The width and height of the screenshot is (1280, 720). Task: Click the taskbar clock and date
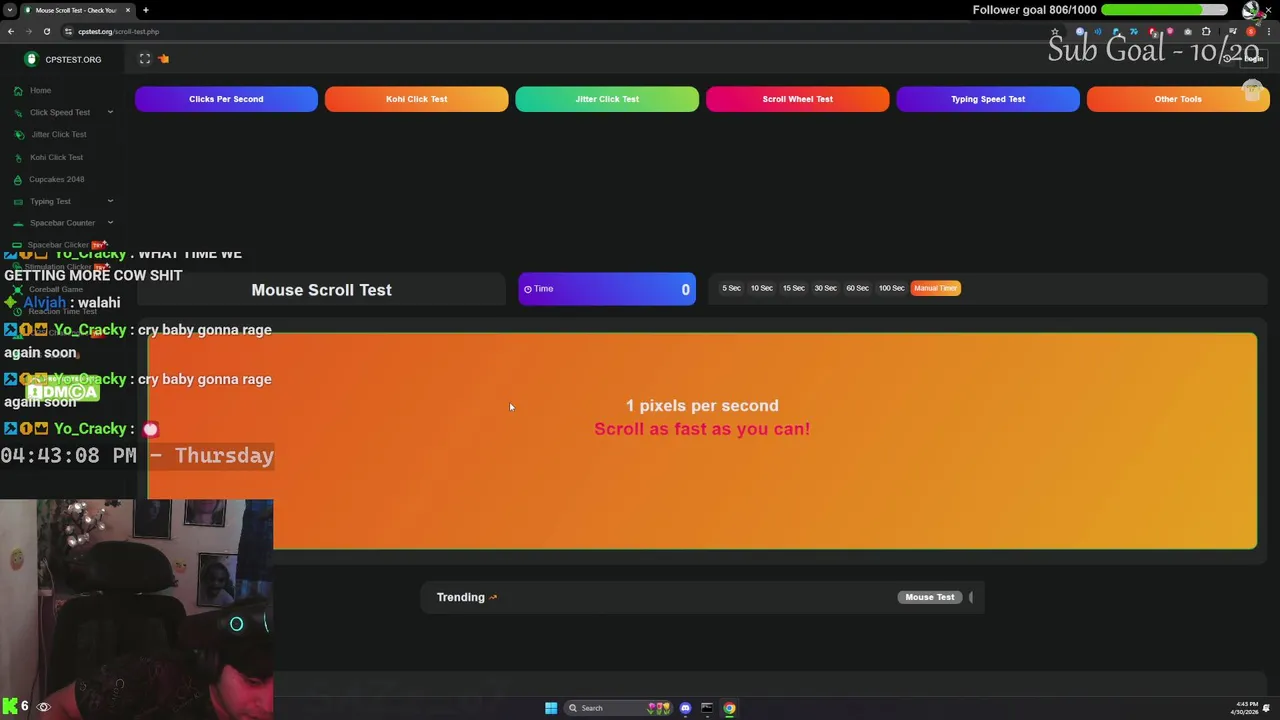pyautogui.click(x=1247, y=707)
